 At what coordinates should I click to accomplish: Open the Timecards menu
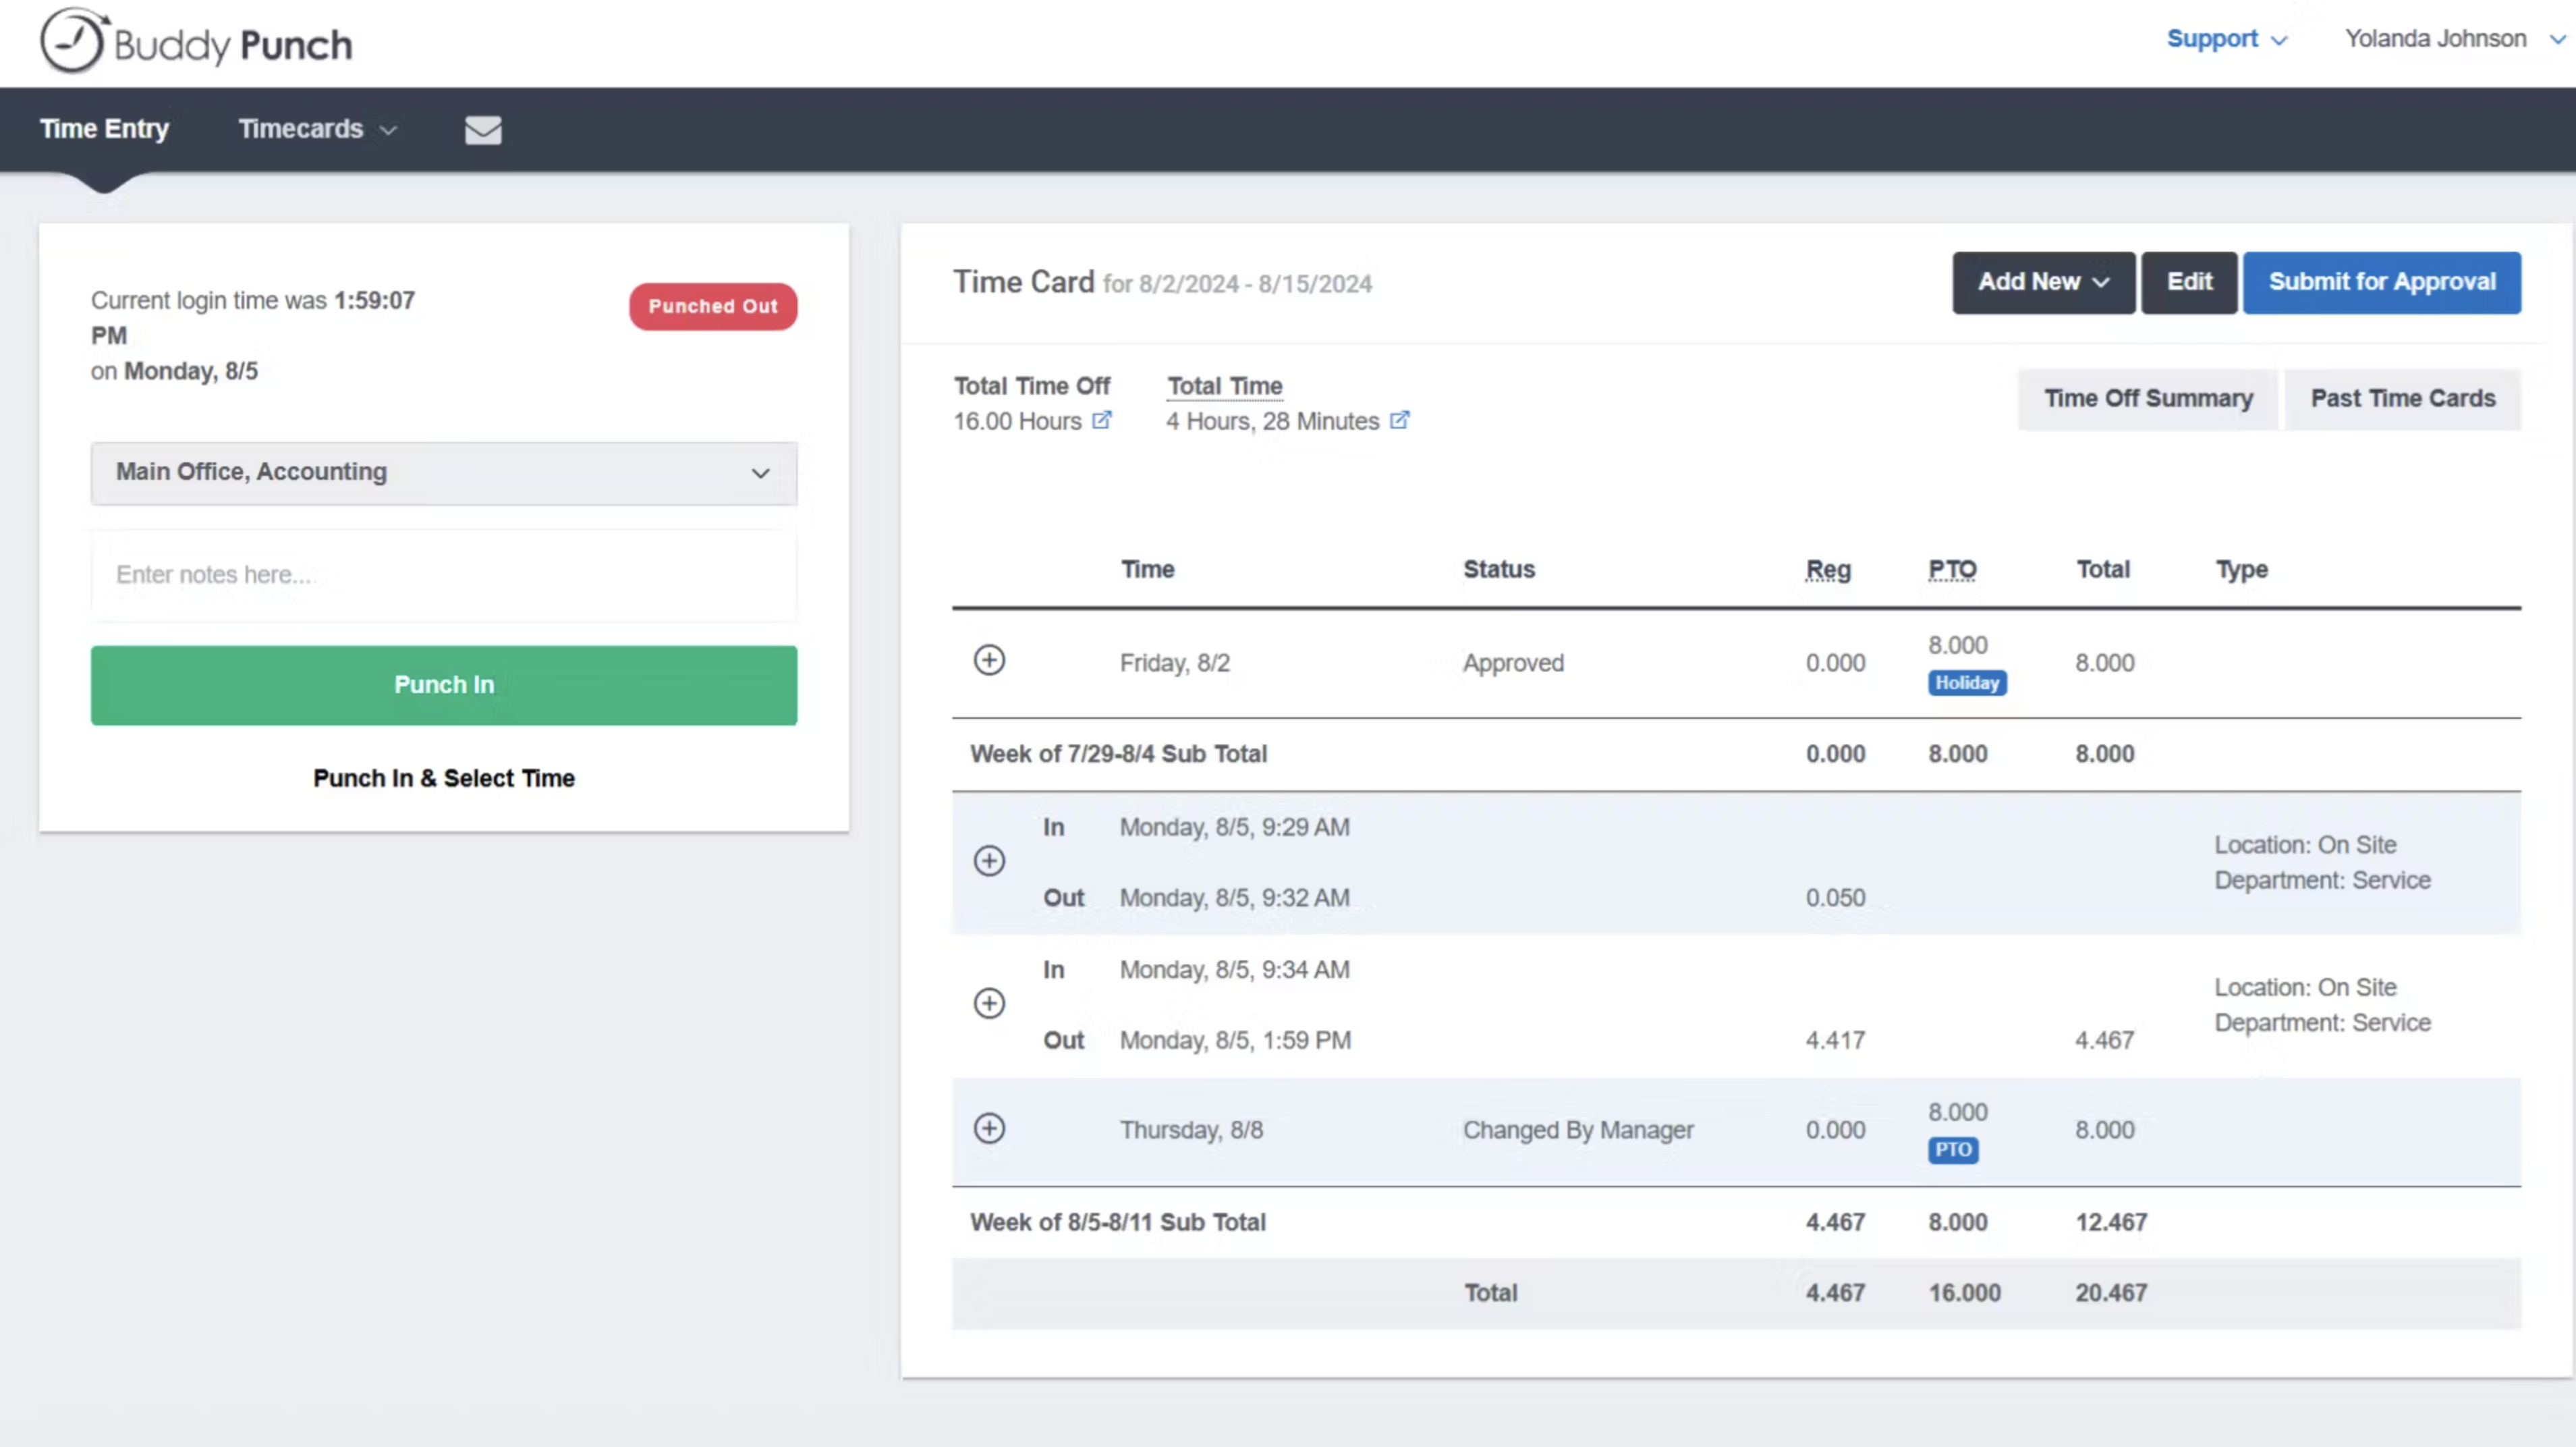(317, 130)
